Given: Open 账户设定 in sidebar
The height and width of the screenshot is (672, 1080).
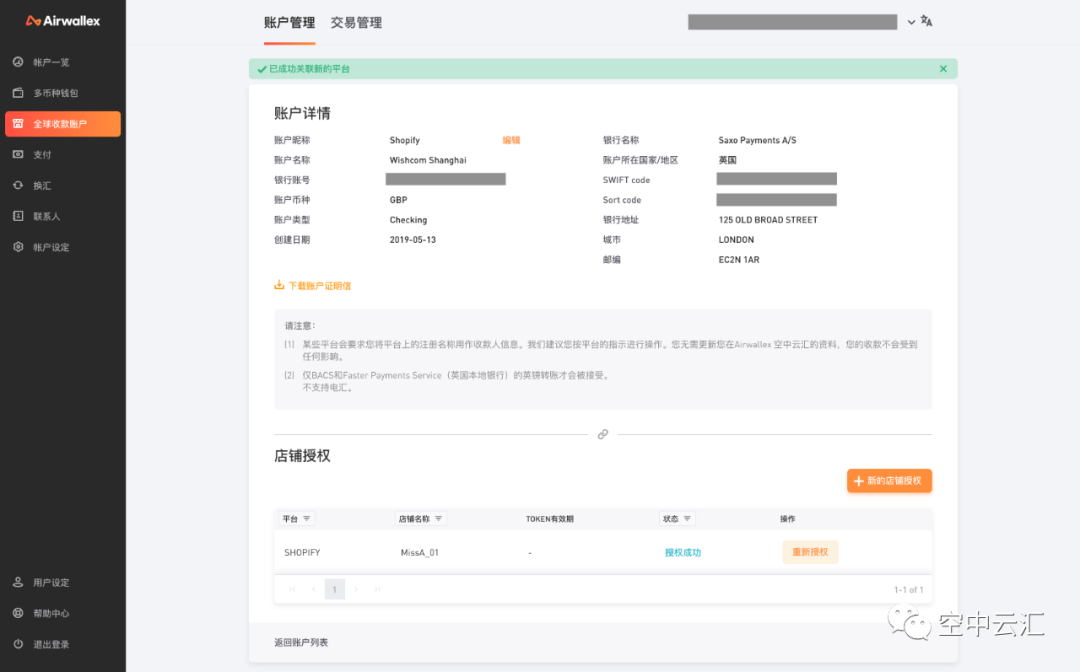Looking at the screenshot, I should pyautogui.click(x=50, y=247).
